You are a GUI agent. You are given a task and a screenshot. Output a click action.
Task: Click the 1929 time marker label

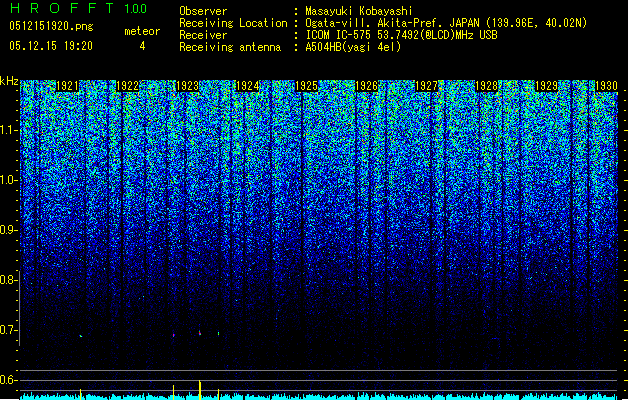546,86
